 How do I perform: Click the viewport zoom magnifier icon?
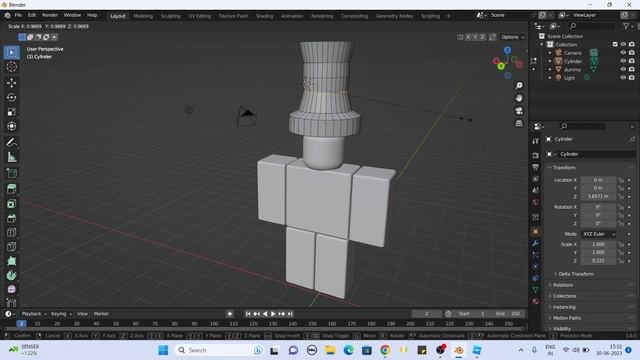[x=519, y=85]
